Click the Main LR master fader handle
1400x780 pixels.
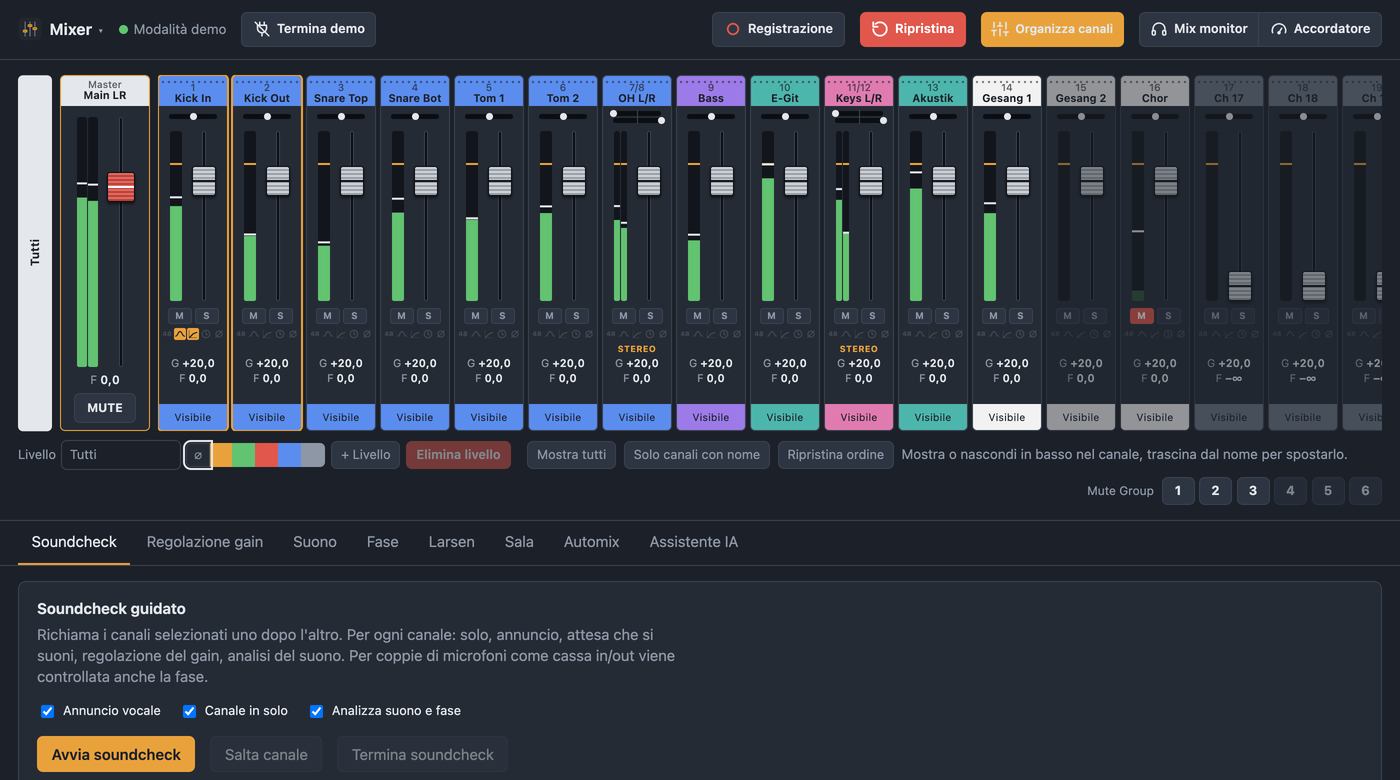(121, 187)
